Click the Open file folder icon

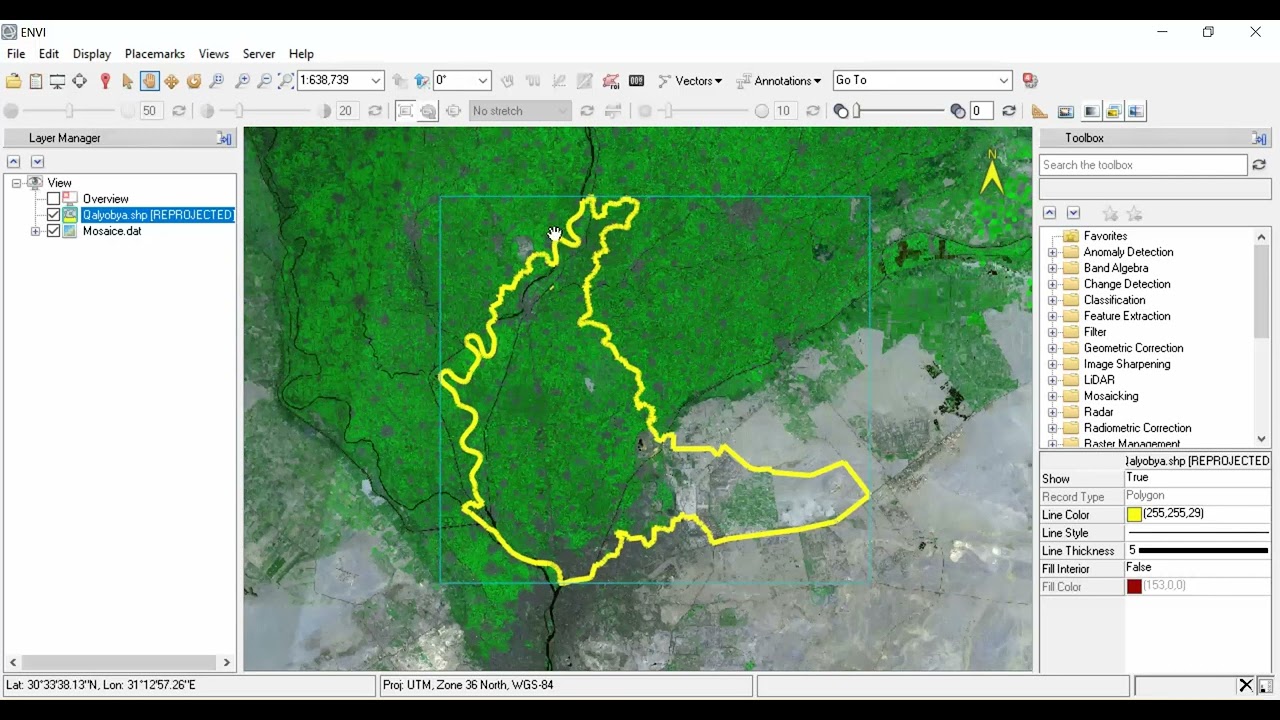click(x=13, y=81)
